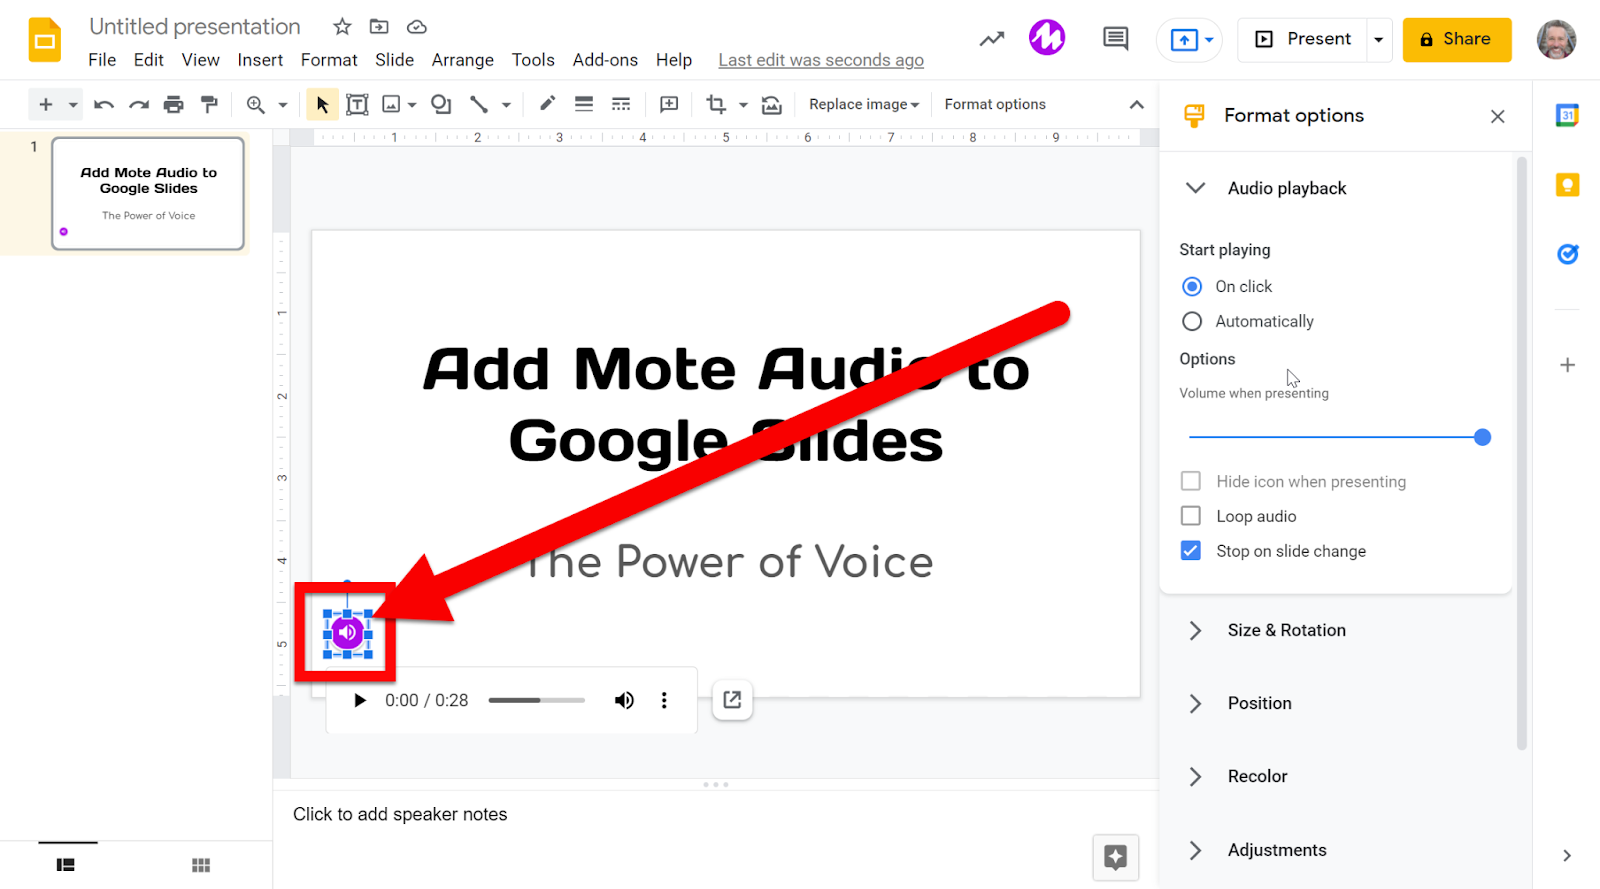
Task: Open the File menu
Action: click(x=102, y=60)
